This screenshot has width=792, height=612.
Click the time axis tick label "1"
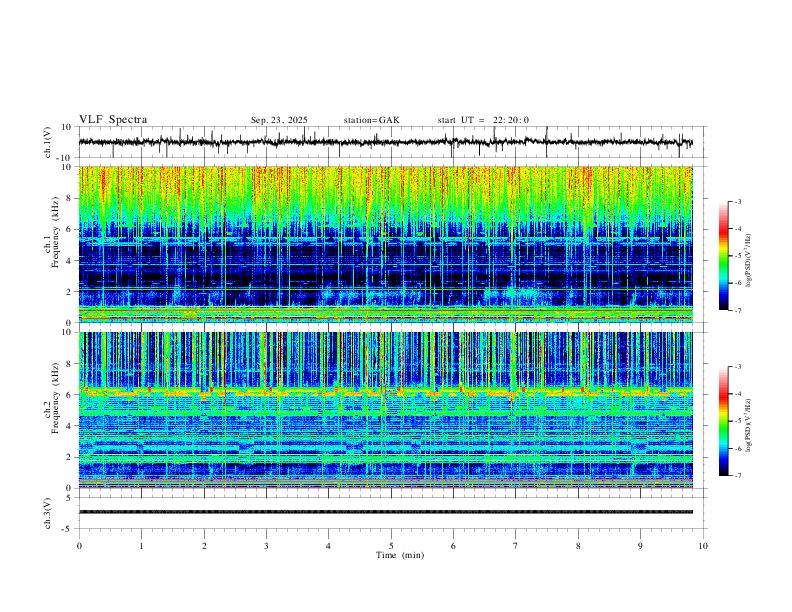point(141,546)
